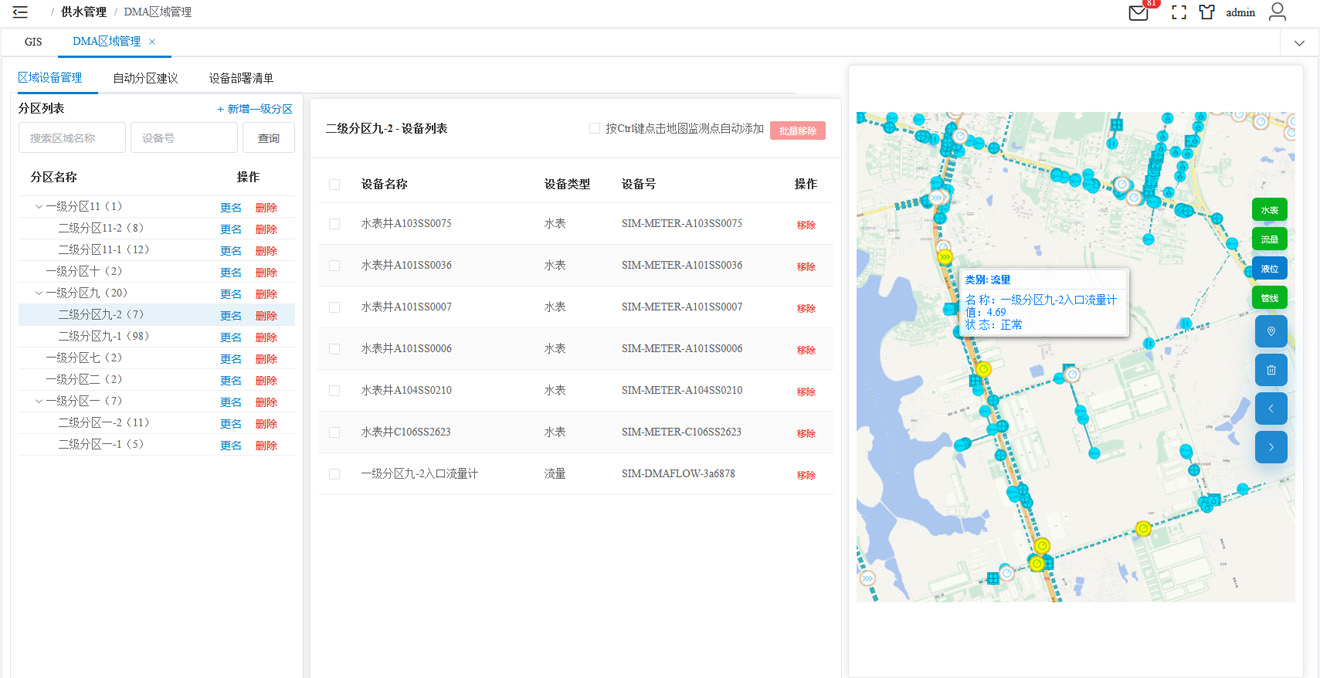1320x678 pixels.
Task: Click the map next arrow button
Action: point(1271,447)
